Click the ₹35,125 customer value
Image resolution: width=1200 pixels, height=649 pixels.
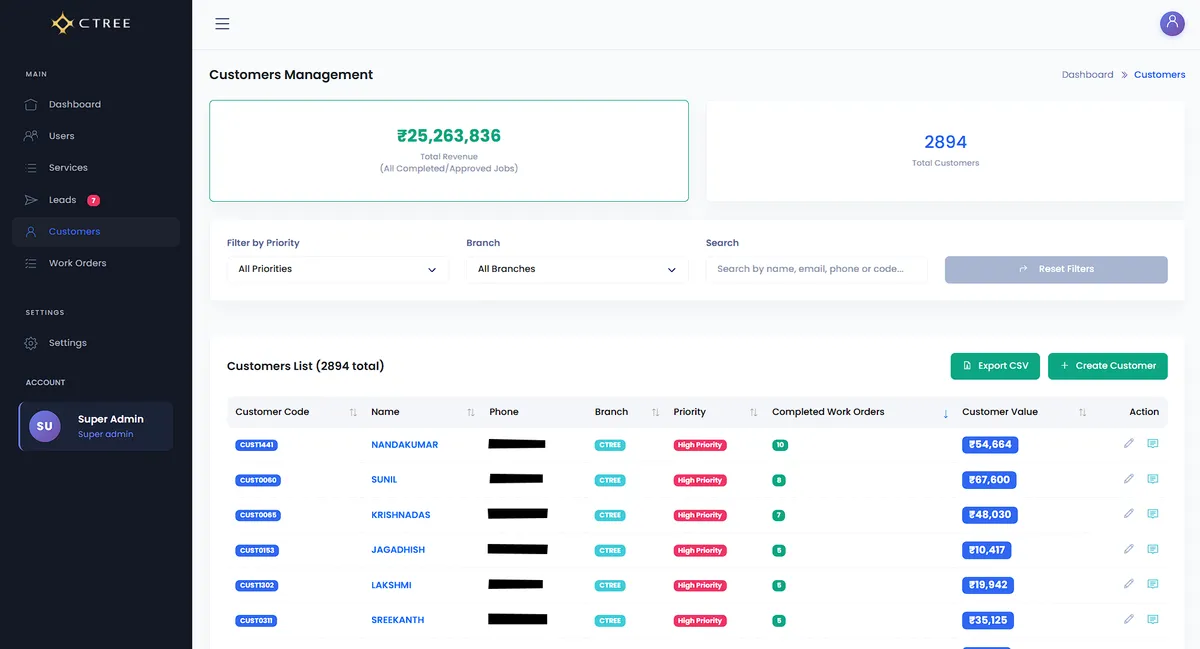(988, 620)
